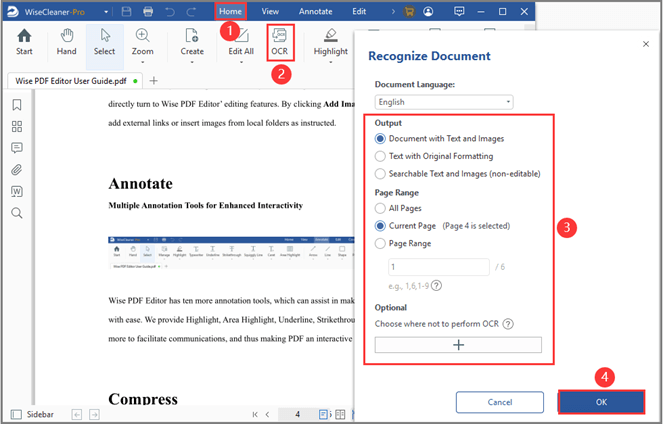663x424 pixels.
Task: Open the Bookmarks sidebar panel
Action: [17, 105]
